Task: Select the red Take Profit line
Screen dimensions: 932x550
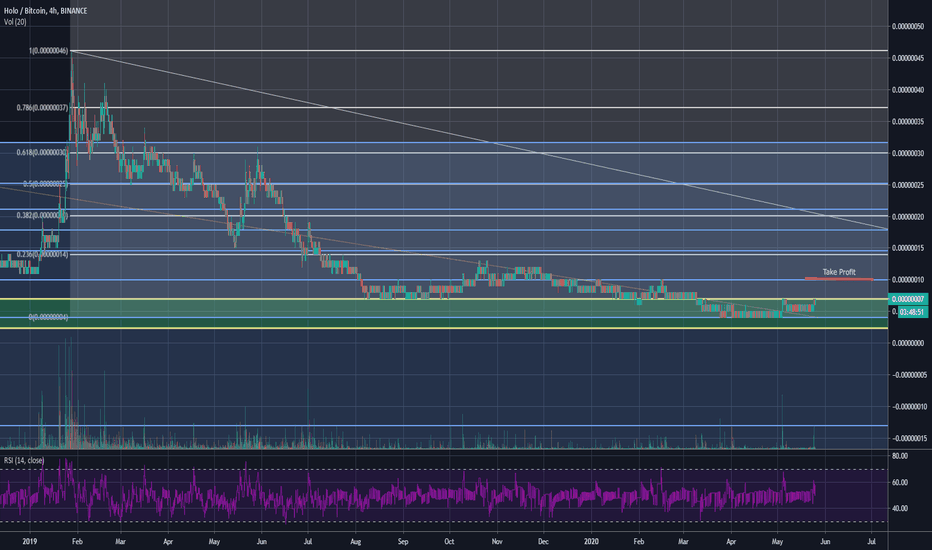Action: 839,279
